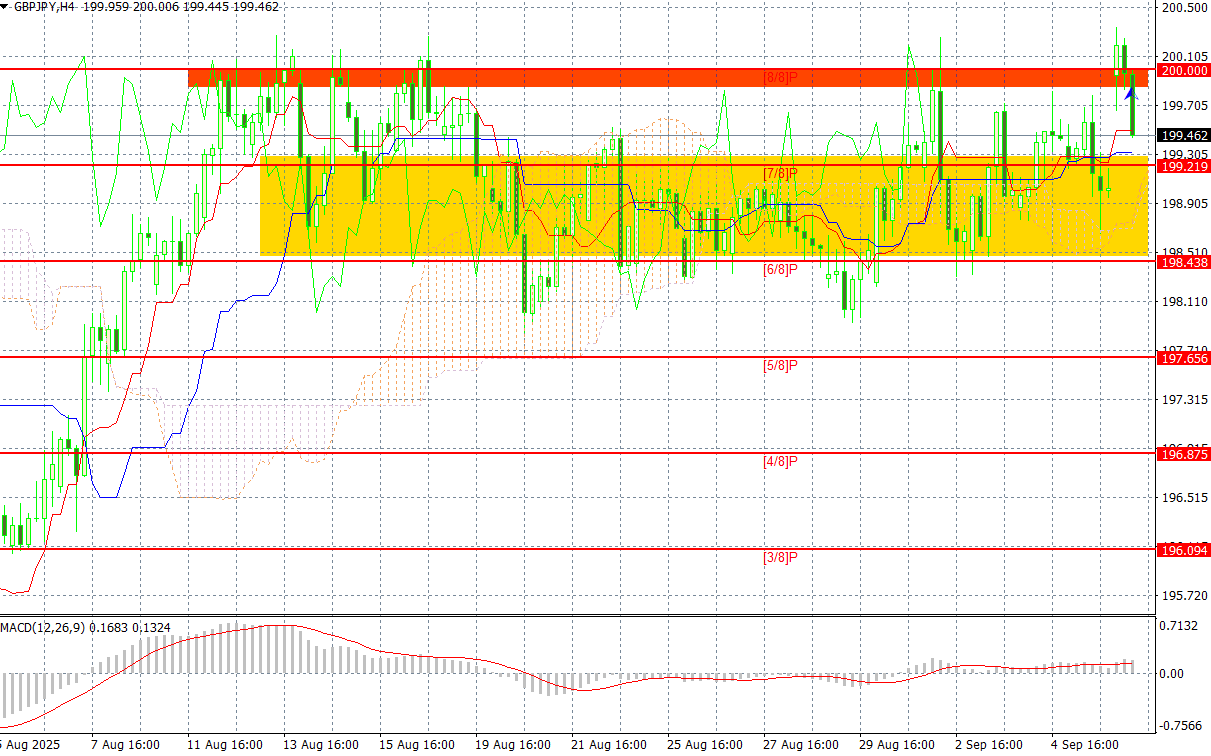
Task: Select the MACD(12,26,9) indicator label
Action: click(41, 627)
